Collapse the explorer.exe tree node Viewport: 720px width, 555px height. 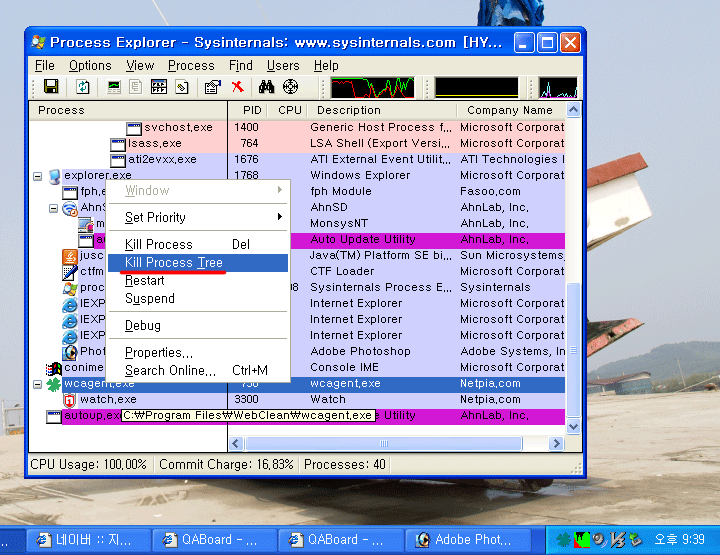(38, 176)
